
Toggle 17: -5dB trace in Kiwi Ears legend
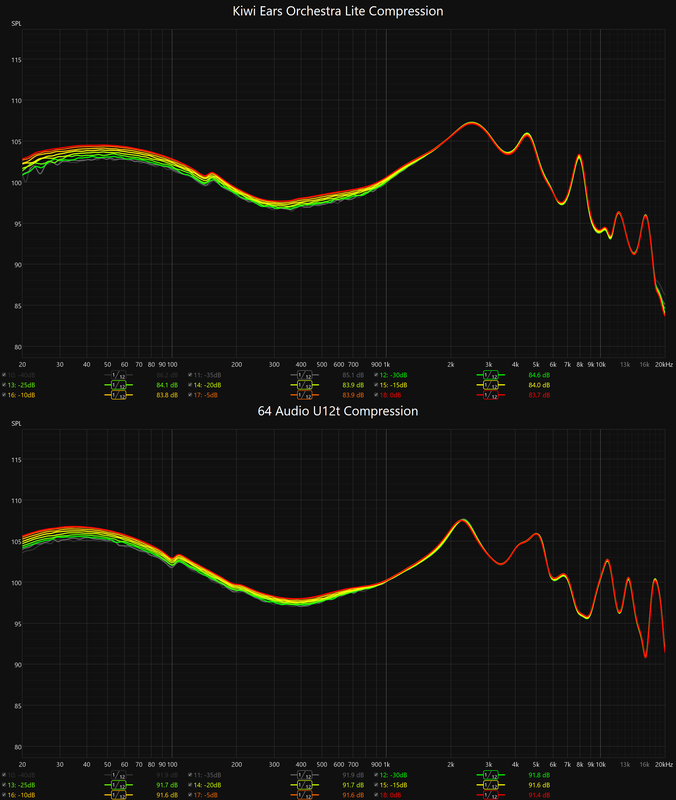(190, 395)
